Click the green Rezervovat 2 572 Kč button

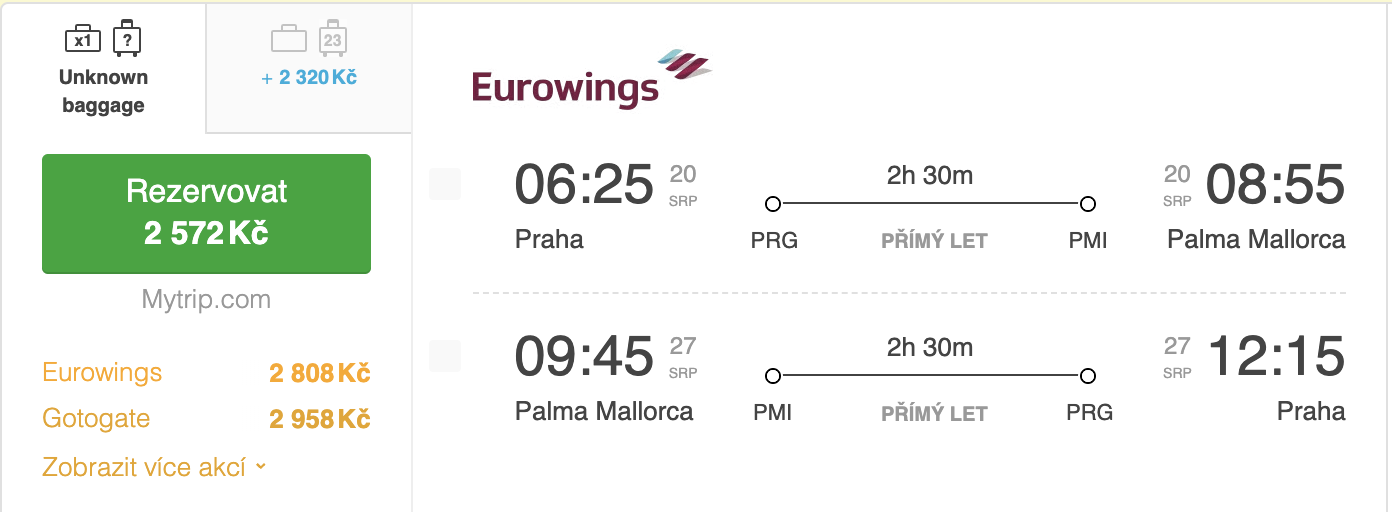pos(206,213)
